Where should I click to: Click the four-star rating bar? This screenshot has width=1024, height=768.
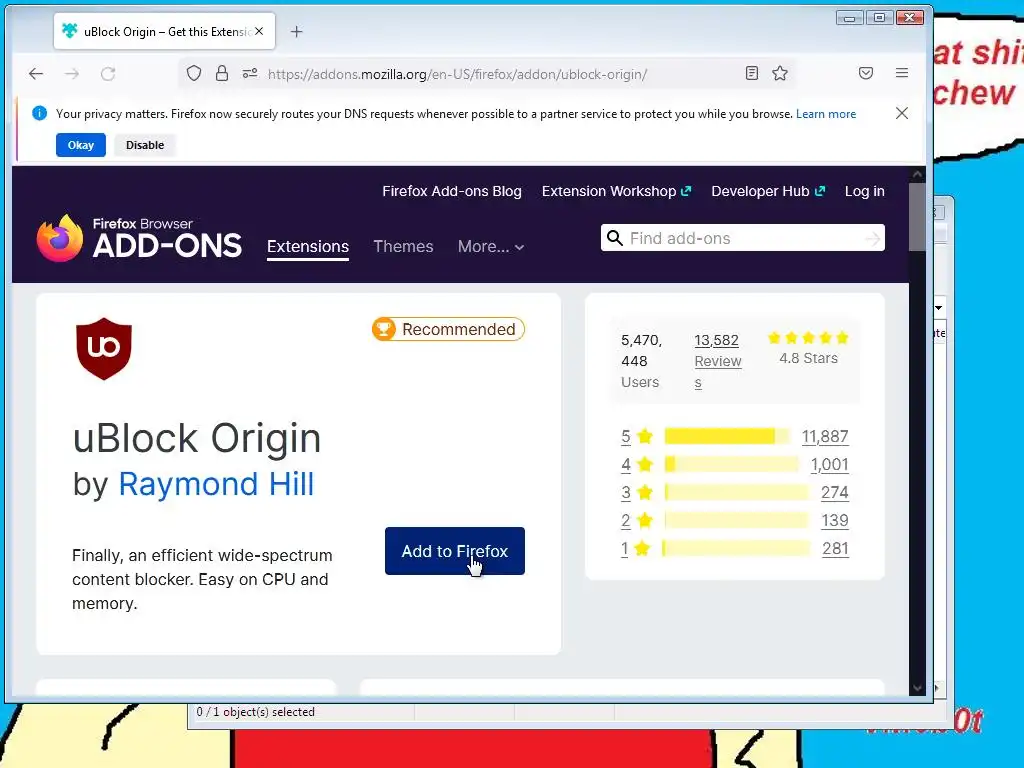(731, 464)
